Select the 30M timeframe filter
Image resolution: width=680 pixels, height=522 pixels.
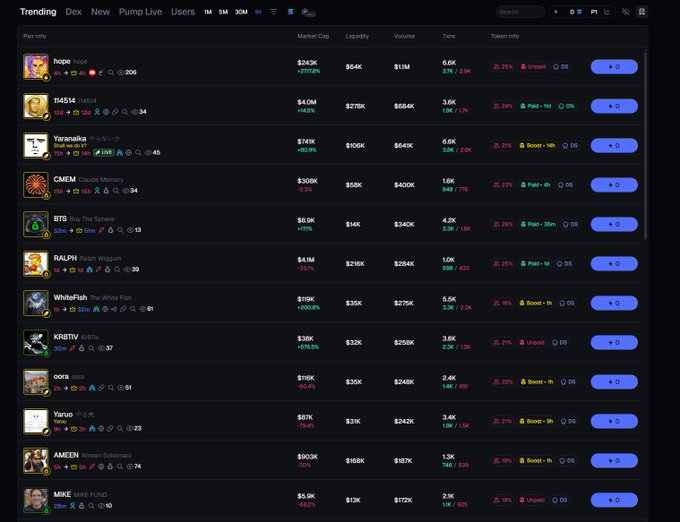tap(241, 12)
